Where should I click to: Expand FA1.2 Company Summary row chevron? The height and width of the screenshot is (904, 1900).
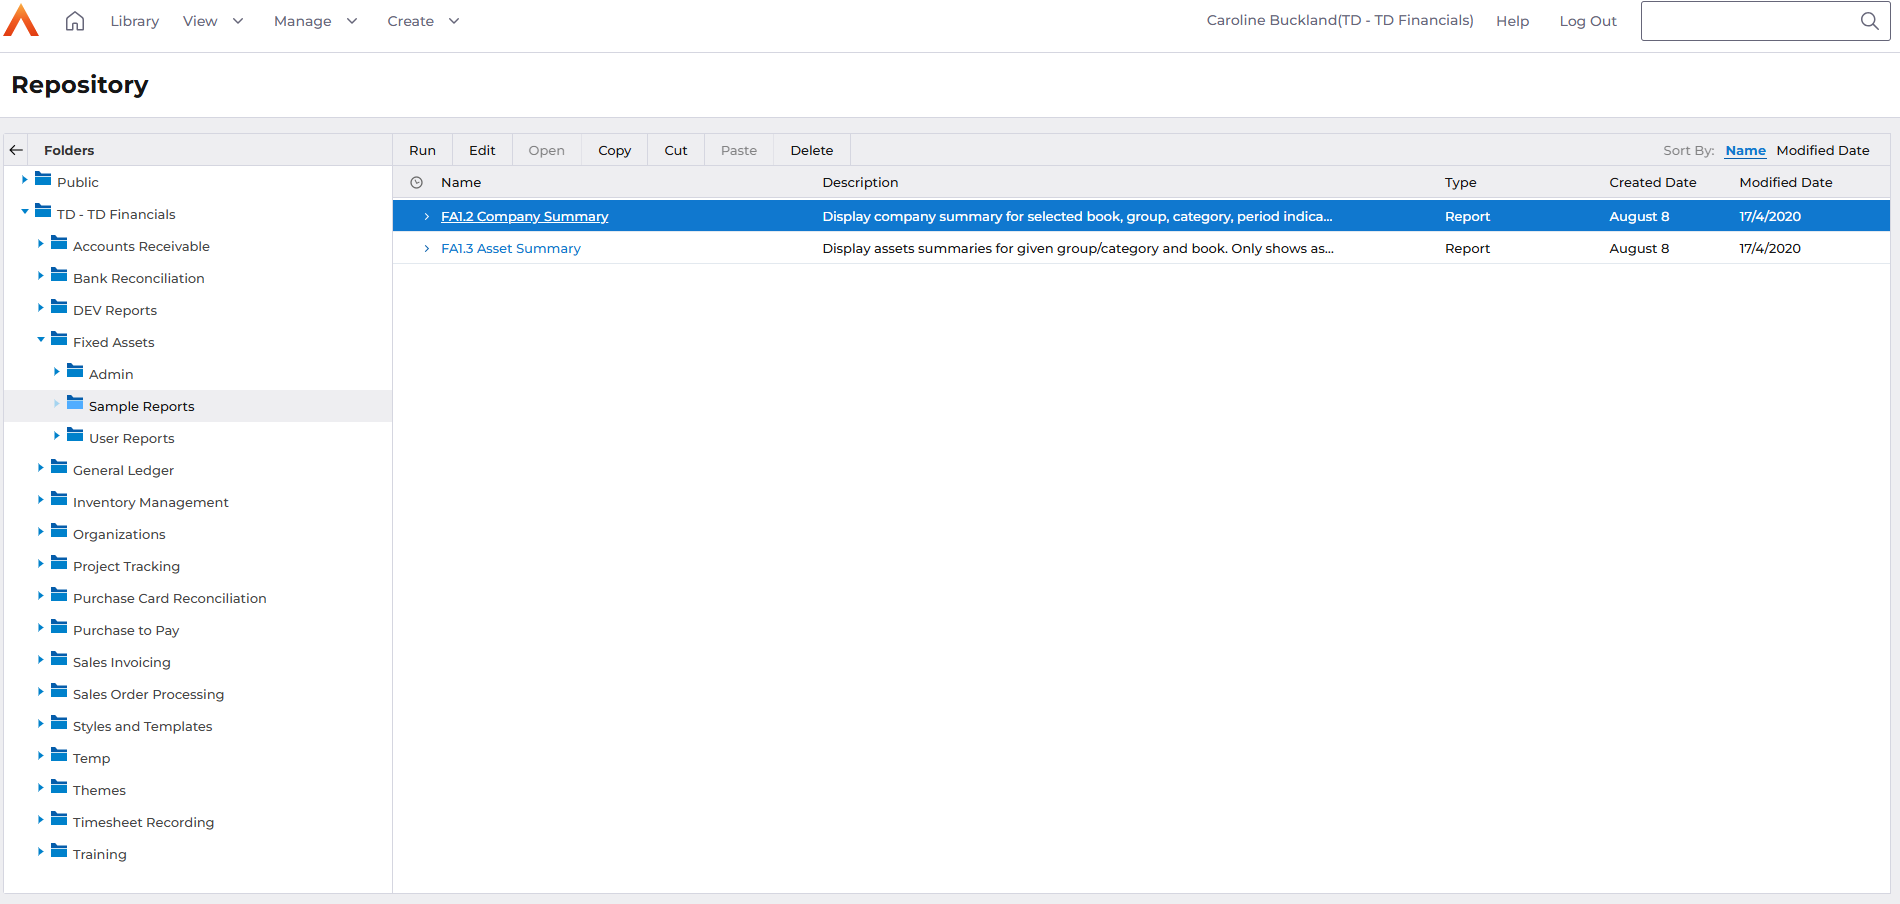pos(427,217)
